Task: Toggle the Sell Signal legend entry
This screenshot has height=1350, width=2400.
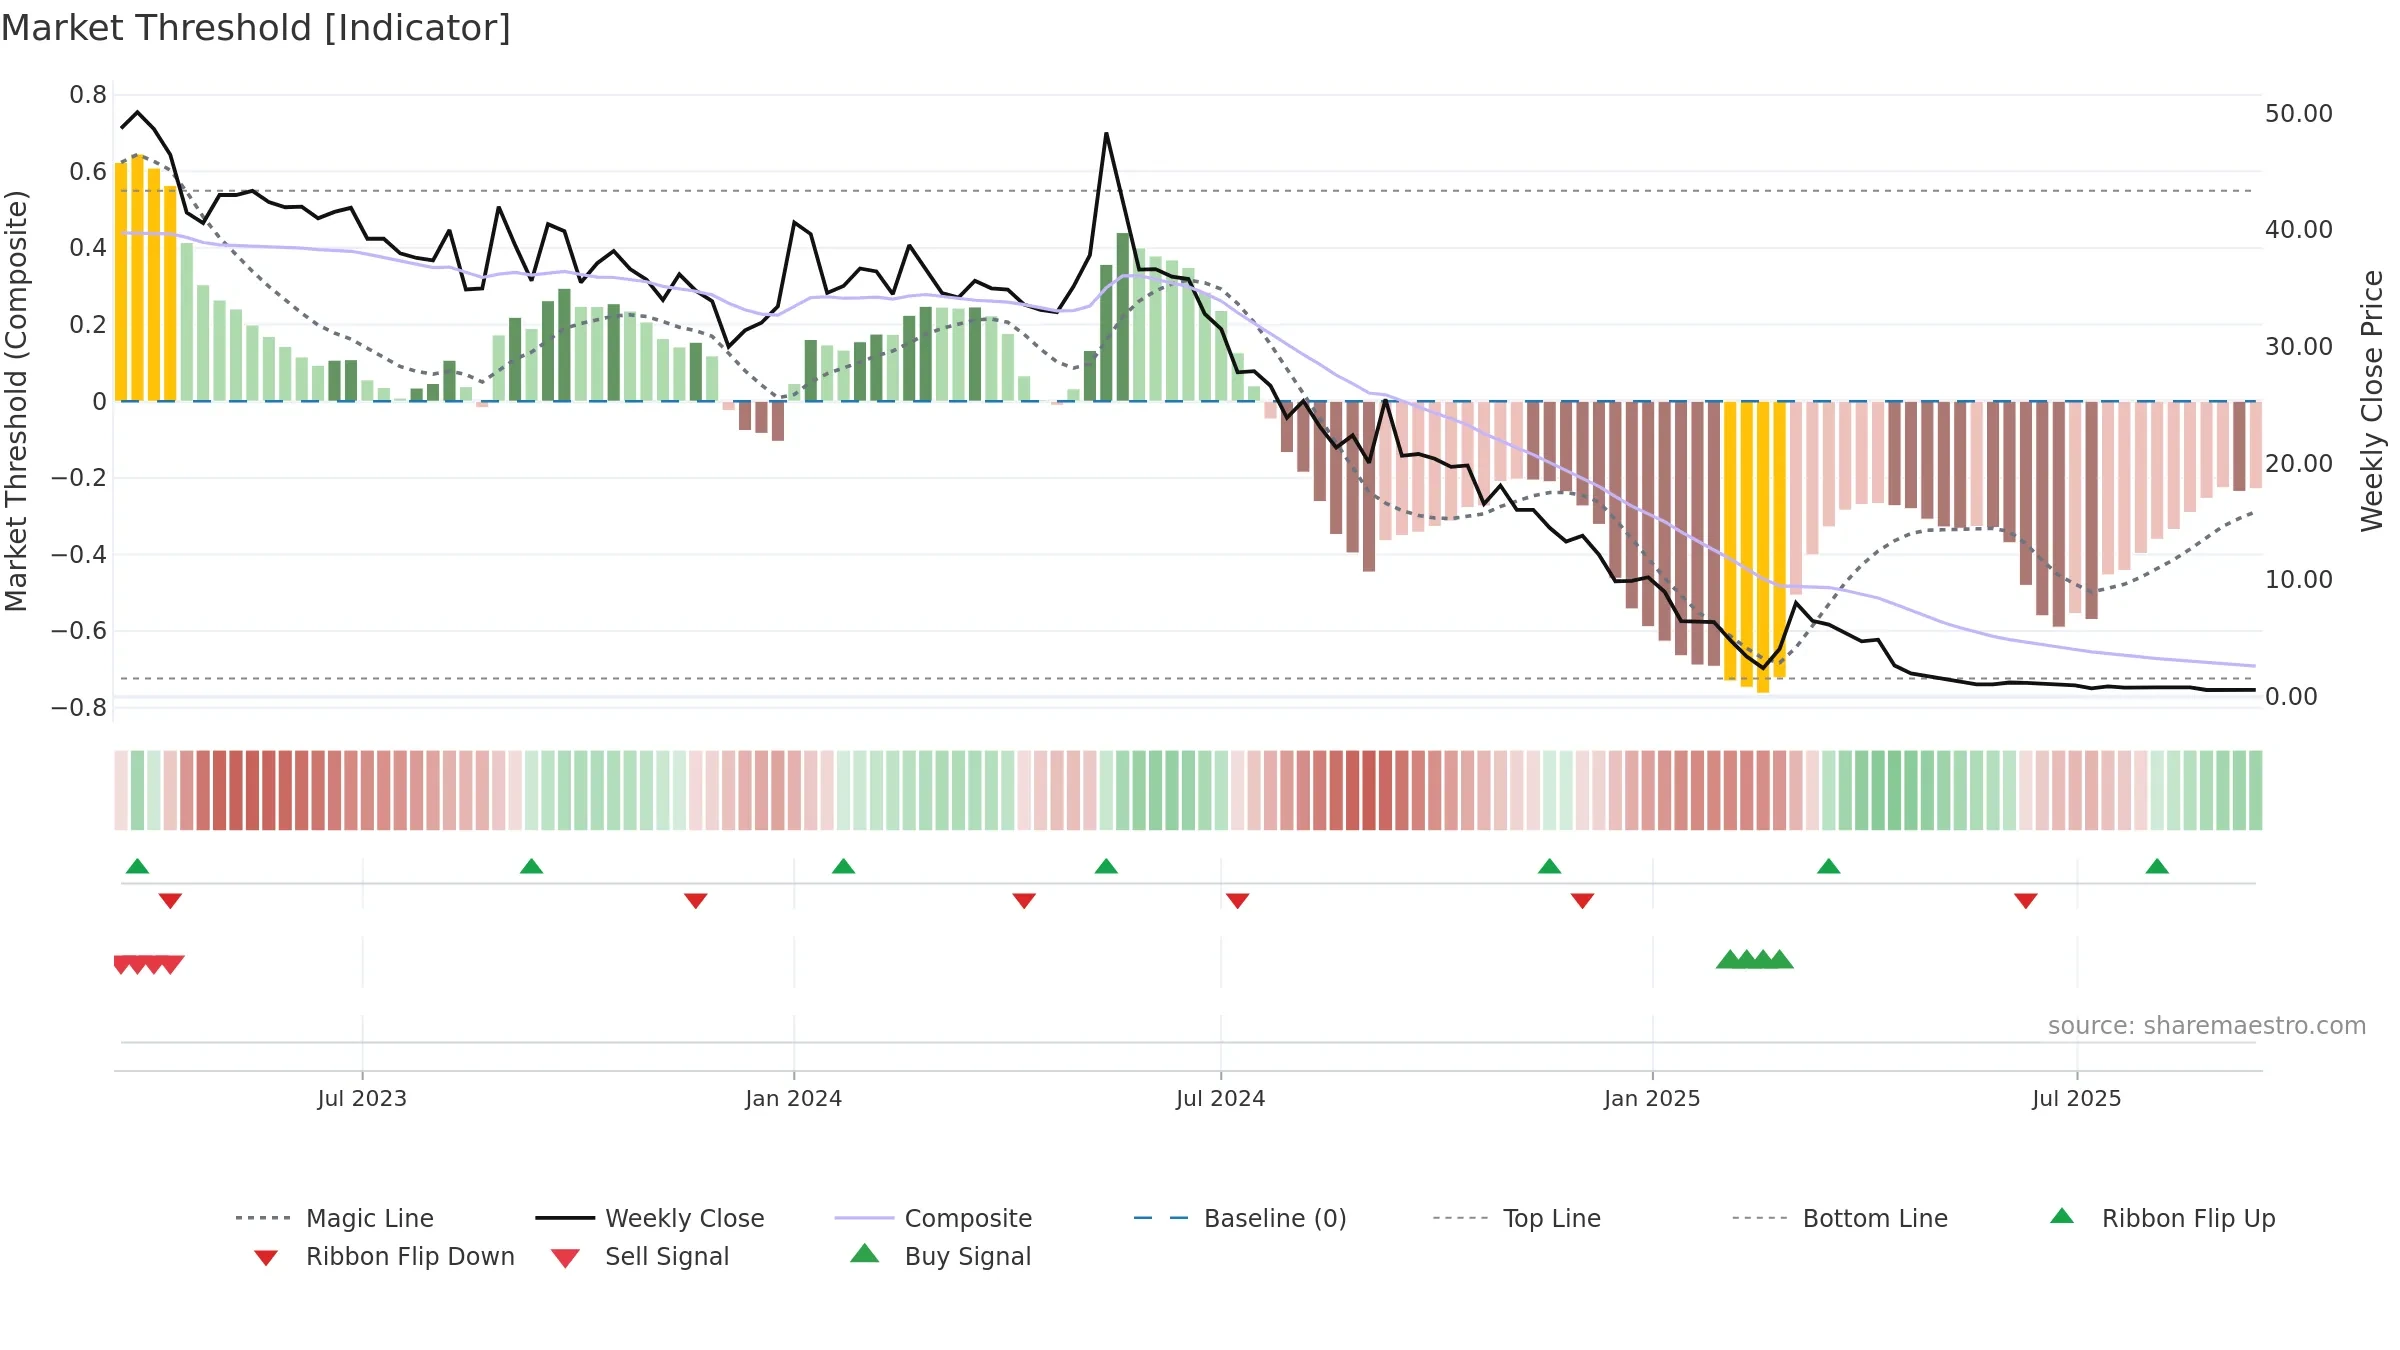Action: (640, 1256)
